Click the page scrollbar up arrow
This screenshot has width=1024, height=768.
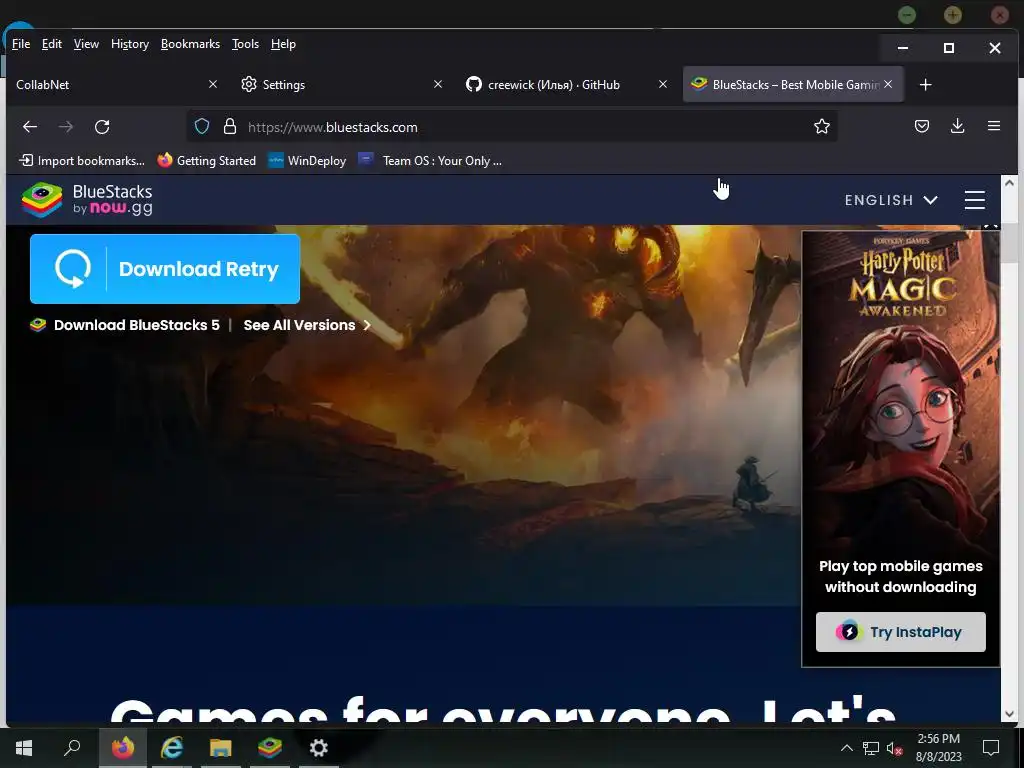point(1009,184)
